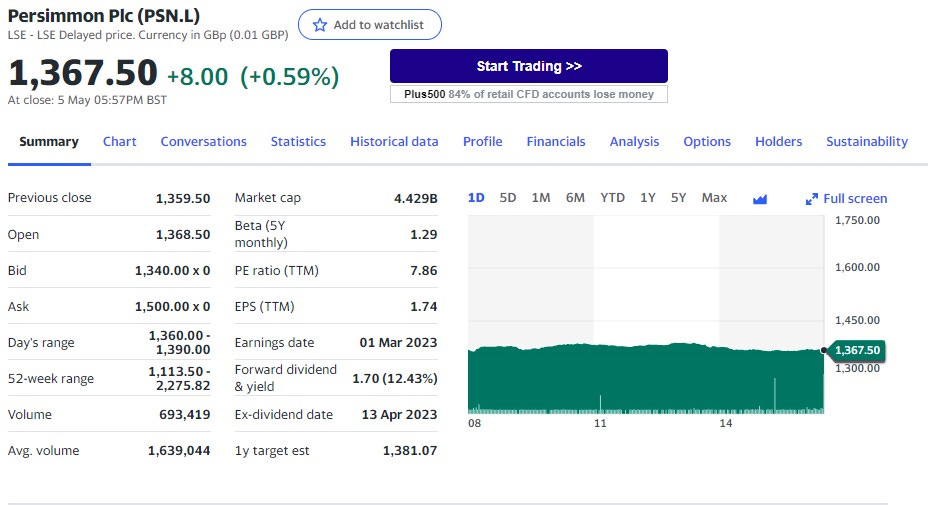Viewport: 928px width, 505px height.
Task: Open the Plus500 CFD disclaimer banner
Action: pyautogui.click(x=529, y=94)
